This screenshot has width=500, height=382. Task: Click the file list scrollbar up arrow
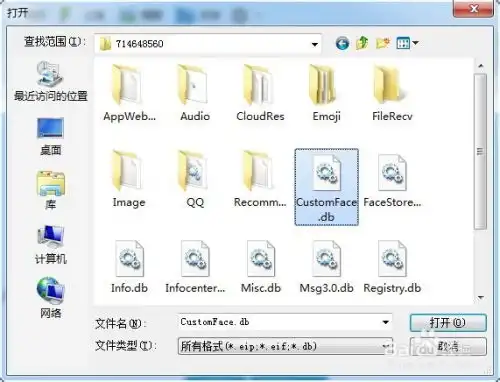coord(481,66)
